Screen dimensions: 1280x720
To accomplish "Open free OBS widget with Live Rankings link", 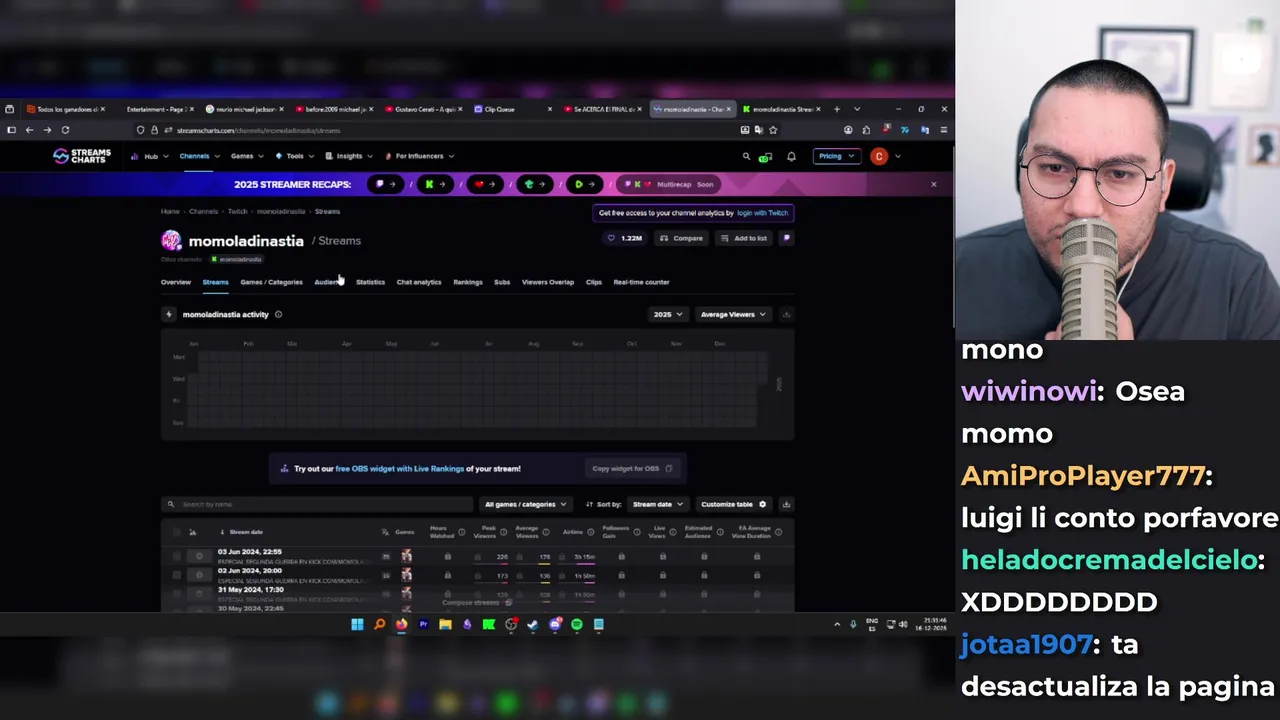I will [x=400, y=468].
